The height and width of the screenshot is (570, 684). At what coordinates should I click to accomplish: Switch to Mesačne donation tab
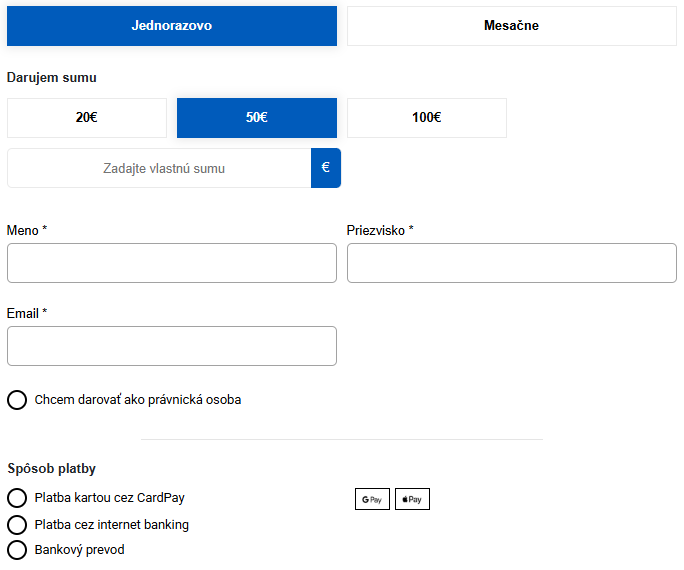coord(512,26)
